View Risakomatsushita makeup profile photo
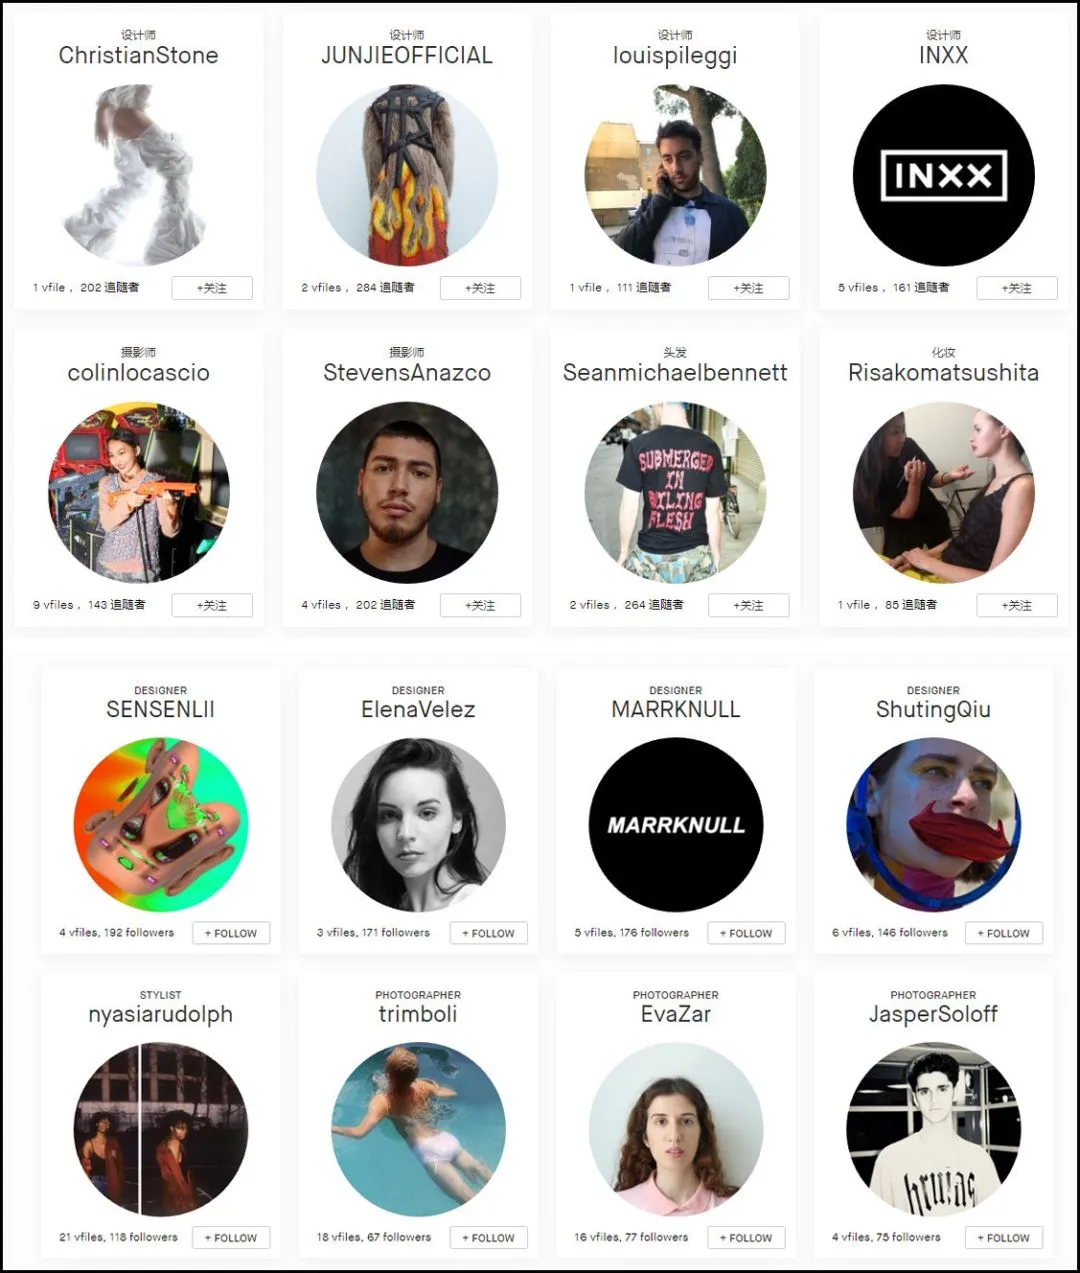Screen dimensions: 1080x1273 (943, 492)
